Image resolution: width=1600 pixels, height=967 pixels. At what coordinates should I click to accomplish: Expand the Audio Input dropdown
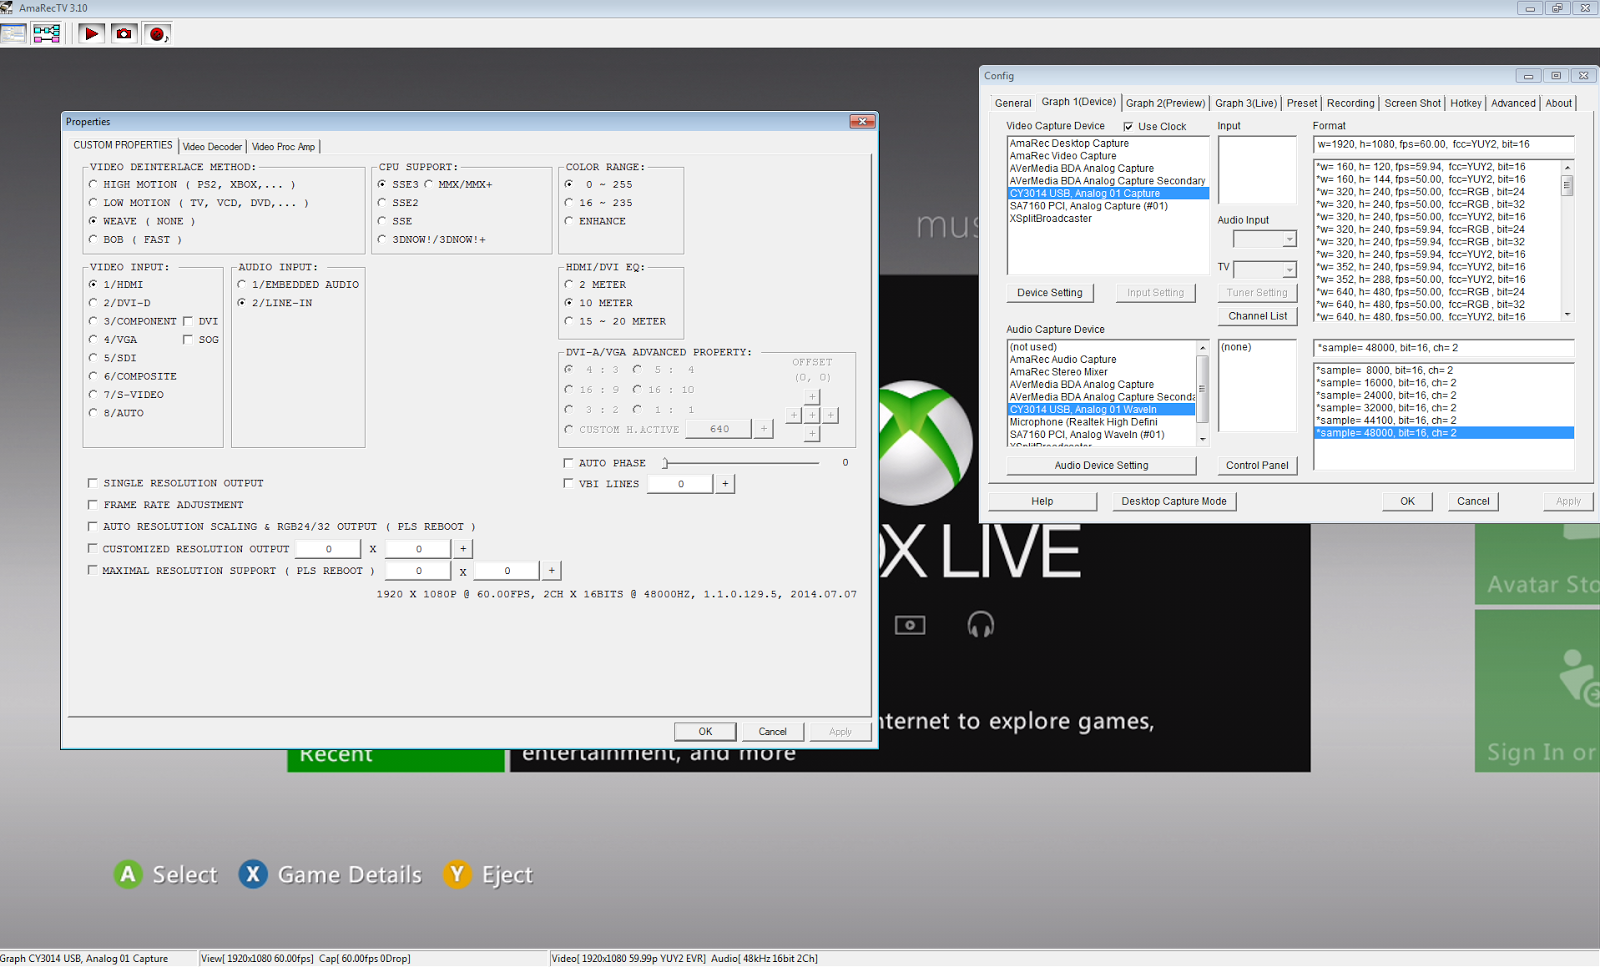(x=1265, y=239)
